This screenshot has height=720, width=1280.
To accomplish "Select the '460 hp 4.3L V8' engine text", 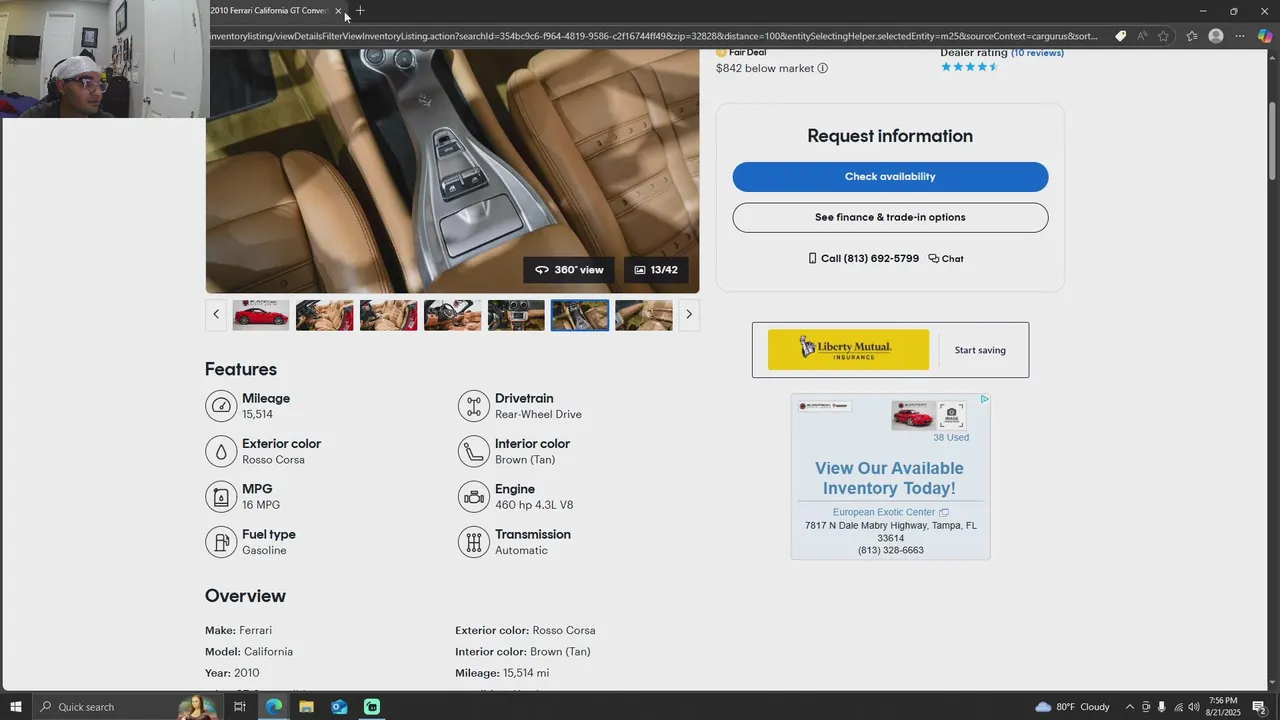I will coord(534,505).
